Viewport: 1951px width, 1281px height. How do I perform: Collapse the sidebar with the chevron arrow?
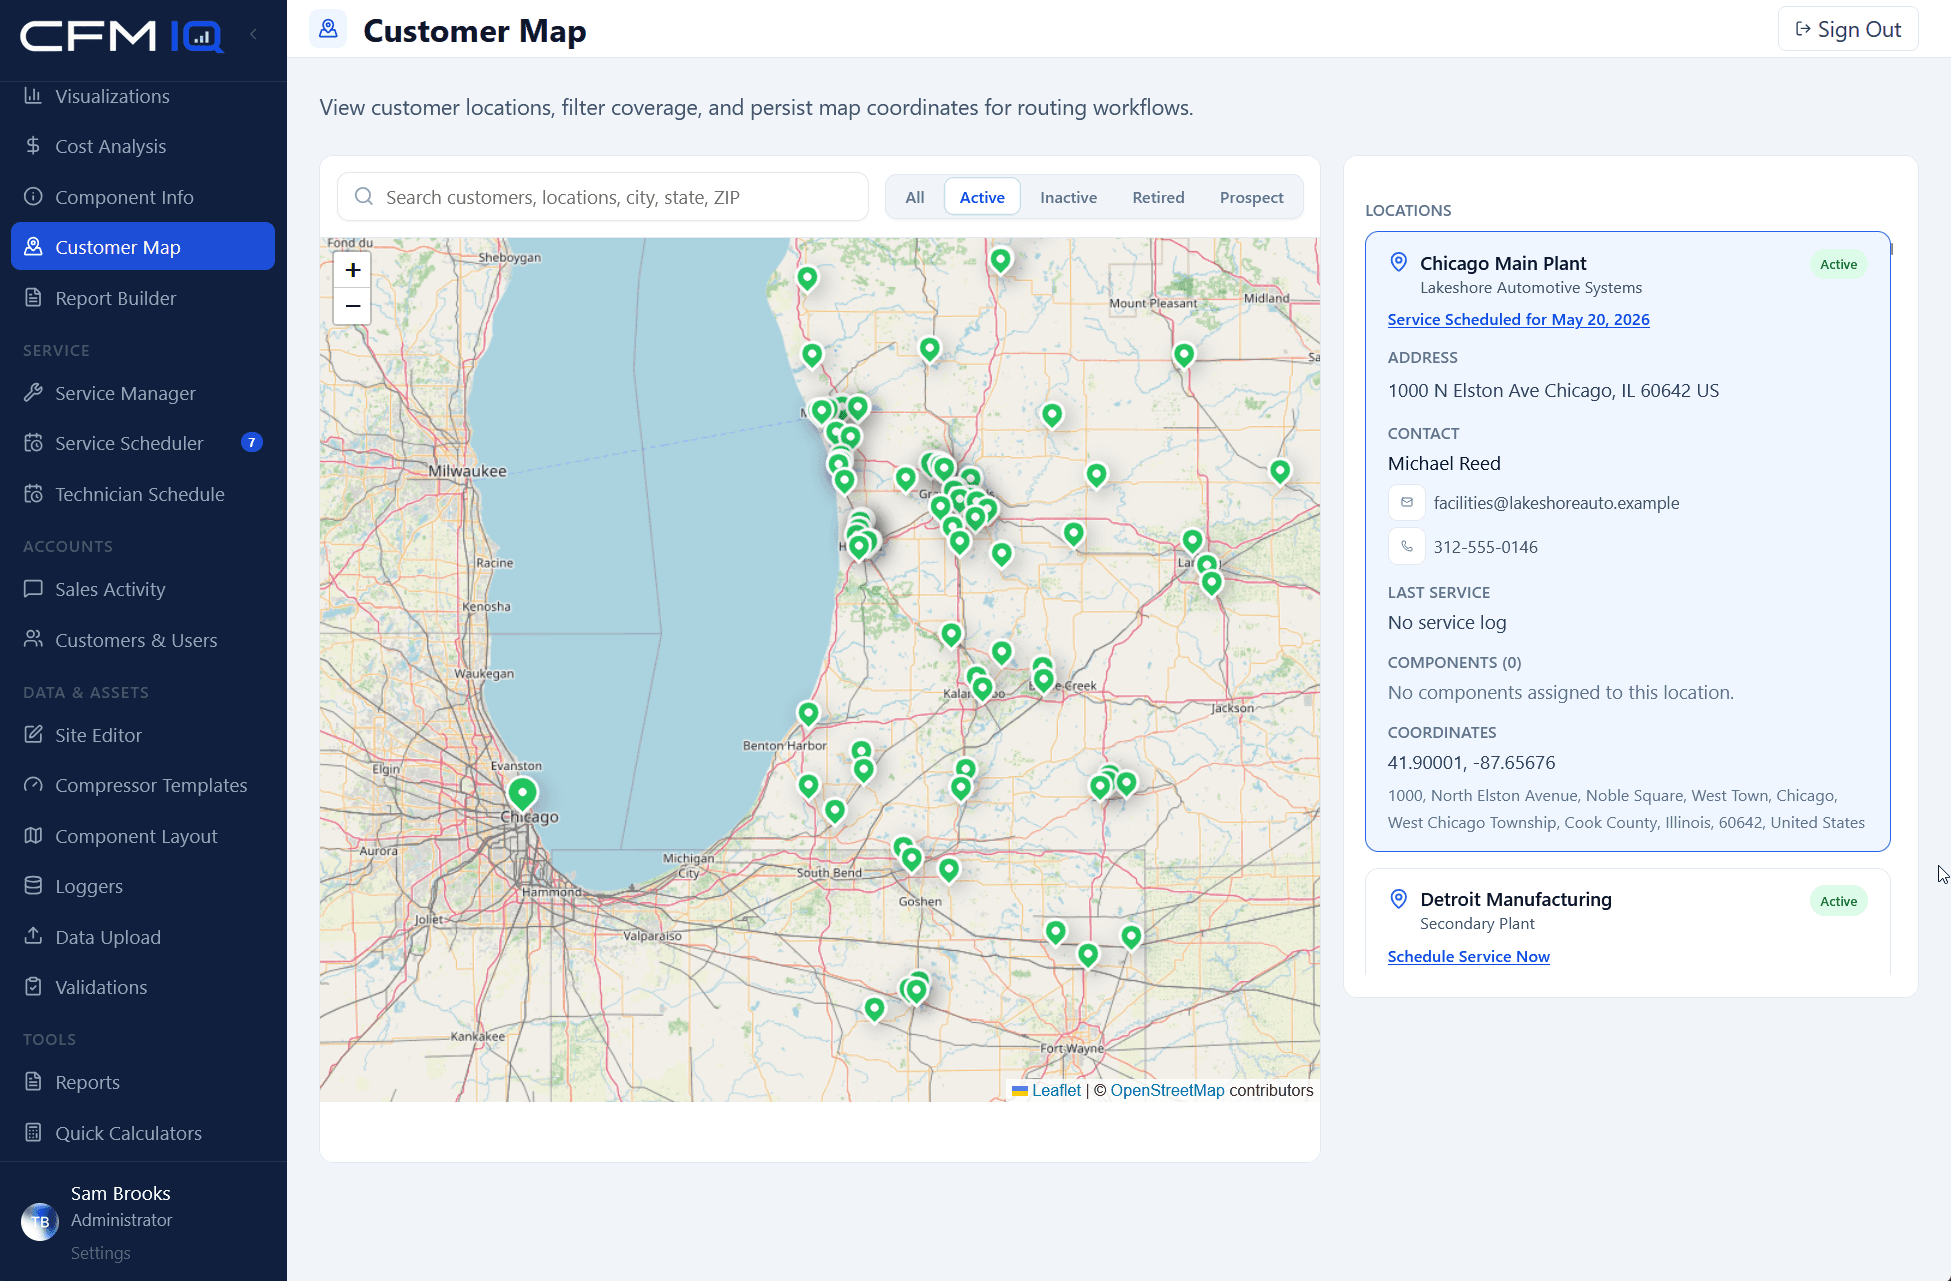254,34
